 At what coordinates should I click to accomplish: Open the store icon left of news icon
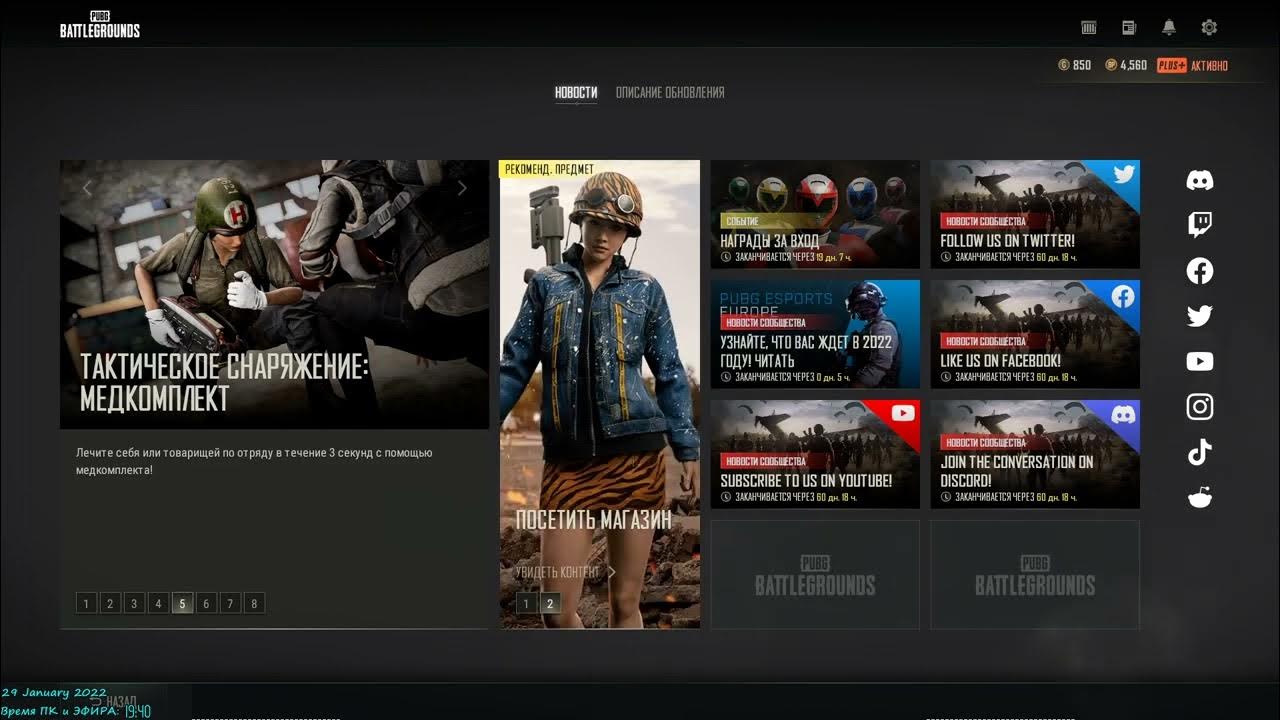tap(1089, 28)
